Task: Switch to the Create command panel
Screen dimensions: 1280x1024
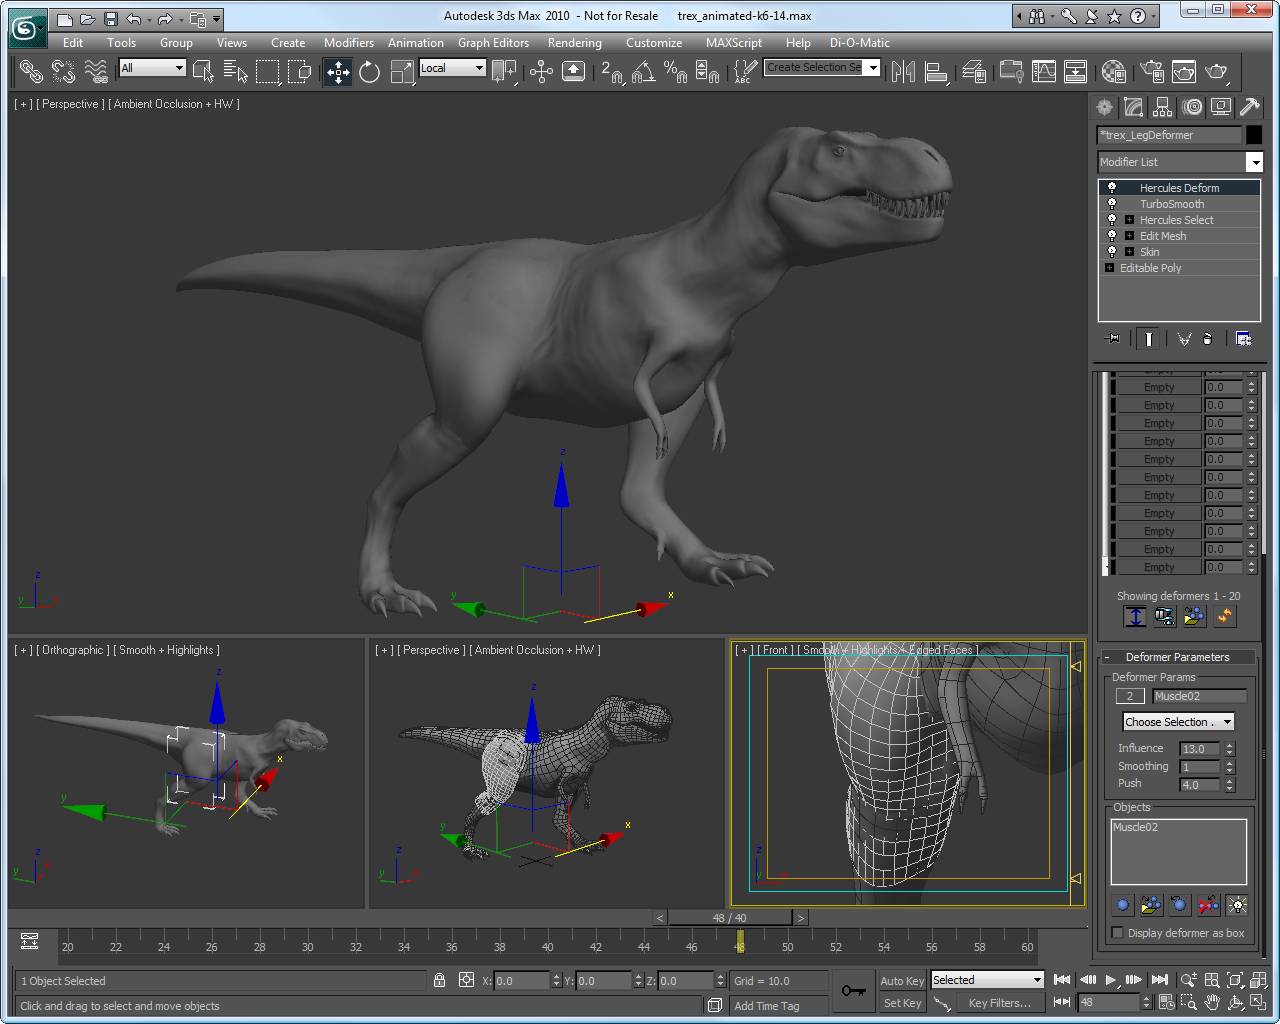Action: tap(1103, 107)
